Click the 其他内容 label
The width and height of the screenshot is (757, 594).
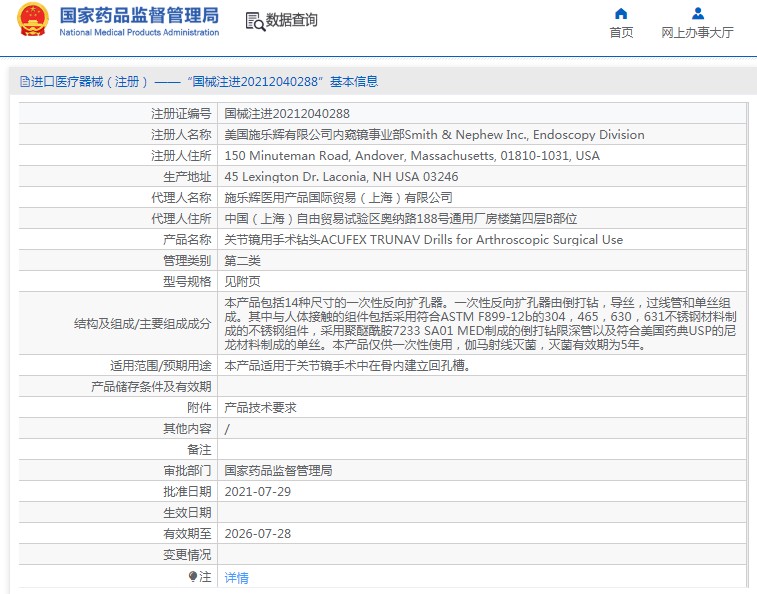point(187,429)
